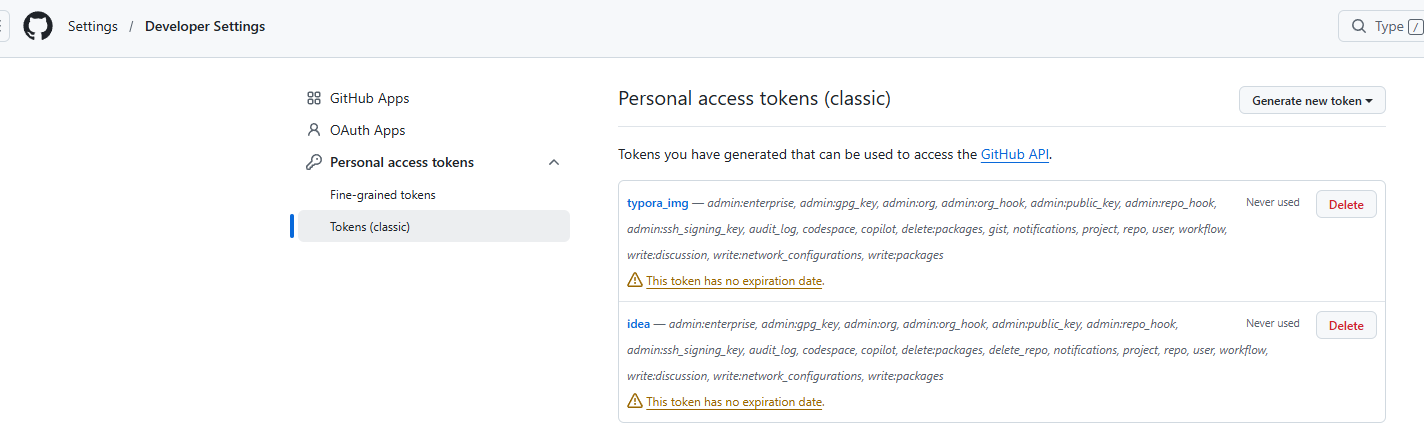Click the gist scope in typora_img token

pyautogui.click(x=996, y=229)
